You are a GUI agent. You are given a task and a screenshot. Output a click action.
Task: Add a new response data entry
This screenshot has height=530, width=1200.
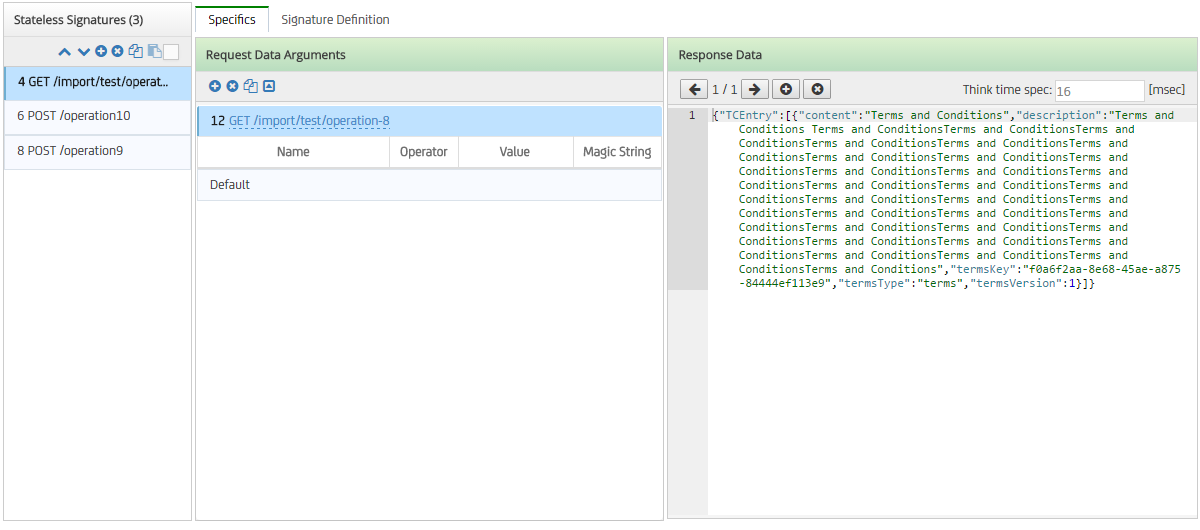pyautogui.click(x=787, y=90)
